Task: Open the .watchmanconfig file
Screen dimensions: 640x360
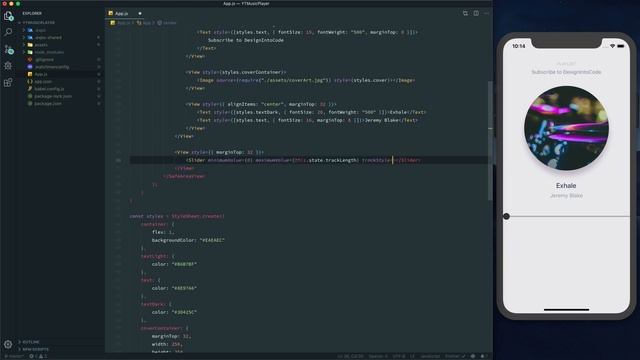Action: [52, 67]
